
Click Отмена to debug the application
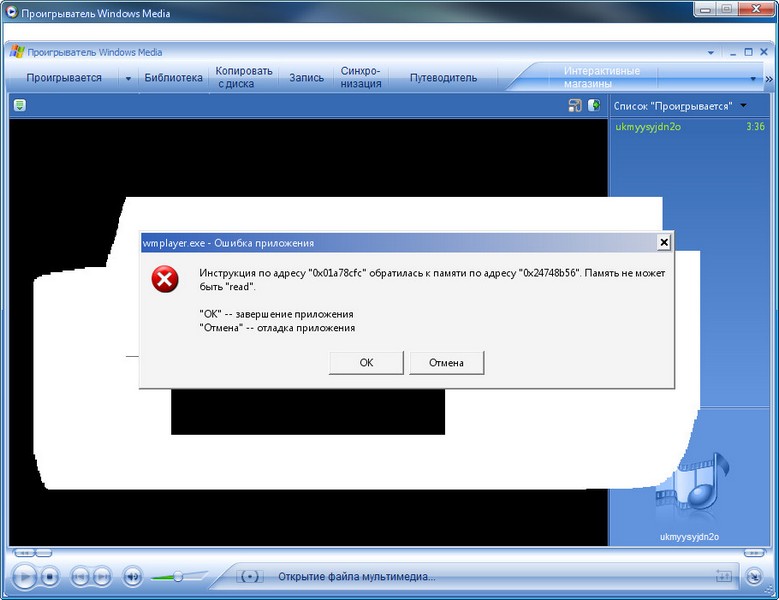point(446,363)
